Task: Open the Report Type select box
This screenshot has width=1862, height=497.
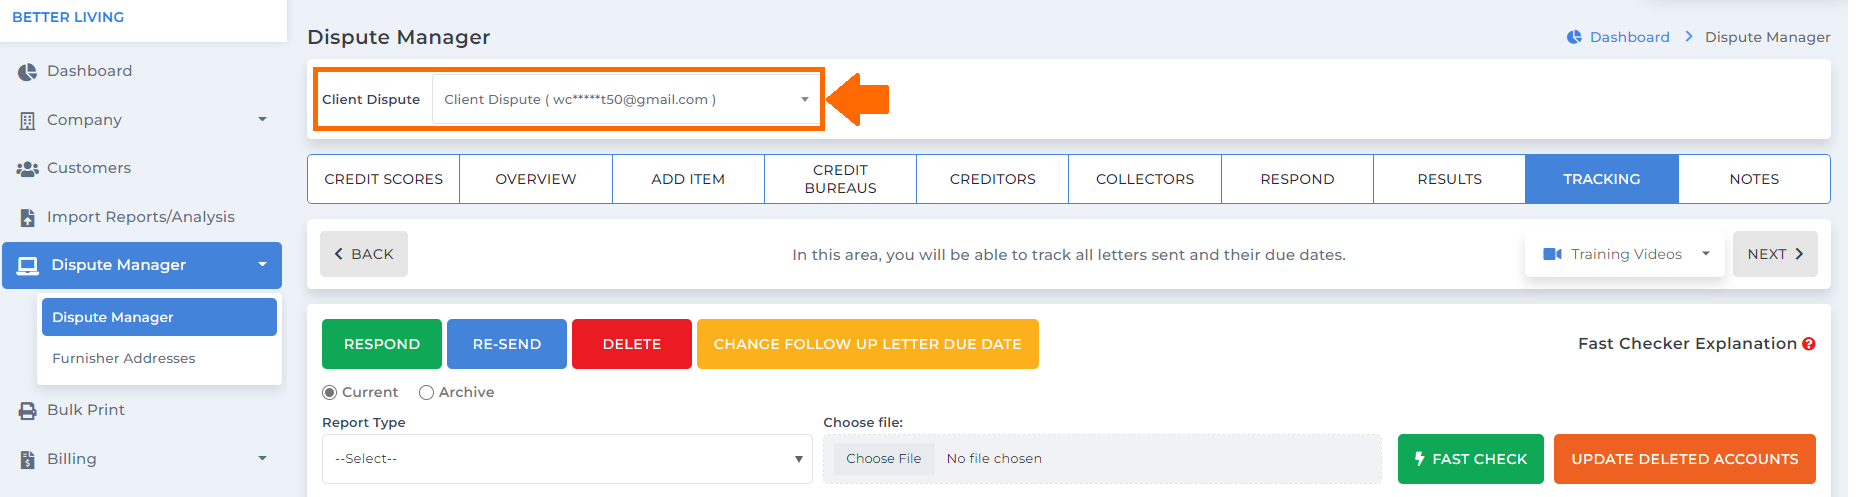Action: tap(567, 459)
